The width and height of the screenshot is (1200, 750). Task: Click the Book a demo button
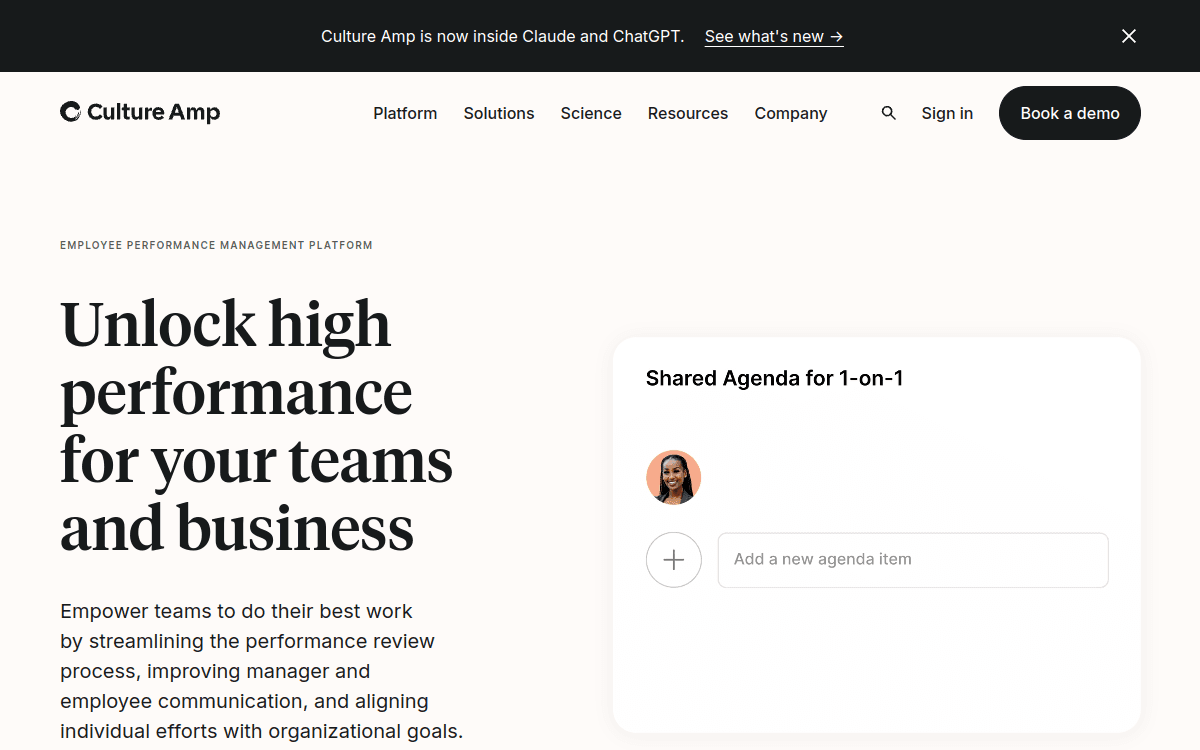pyautogui.click(x=1070, y=113)
